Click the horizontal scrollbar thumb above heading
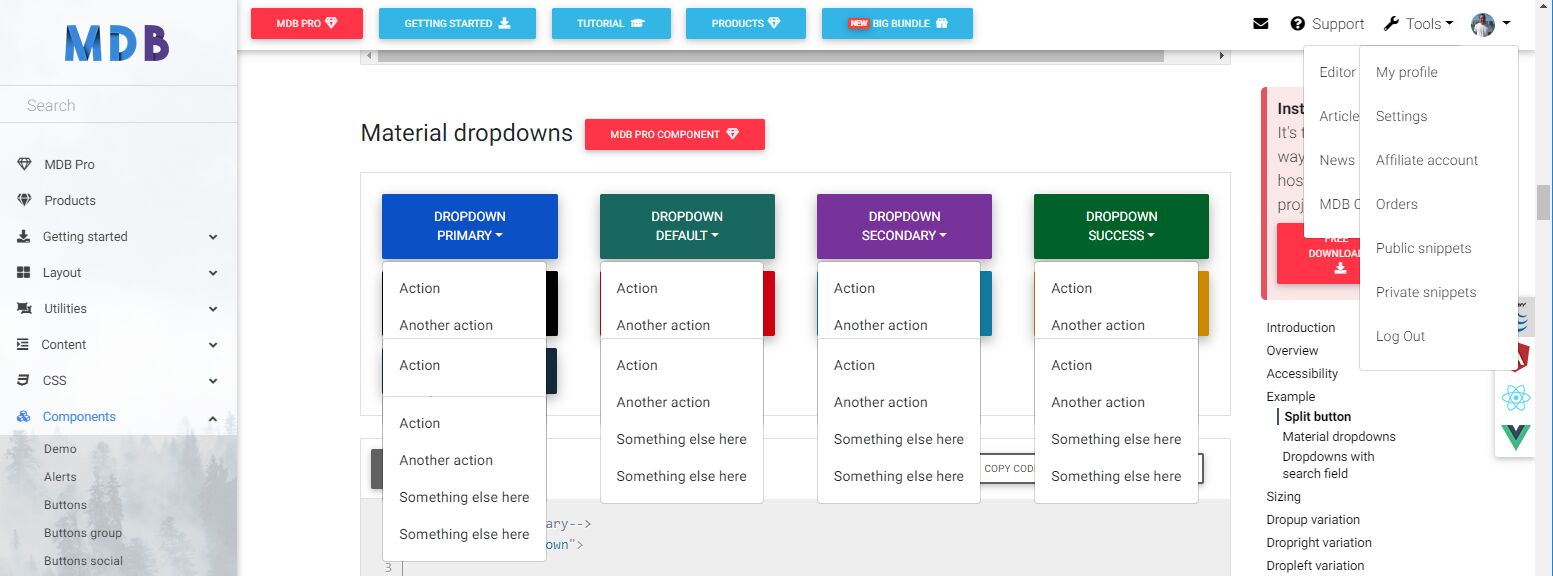This screenshot has width=1553, height=576. coord(771,56)
